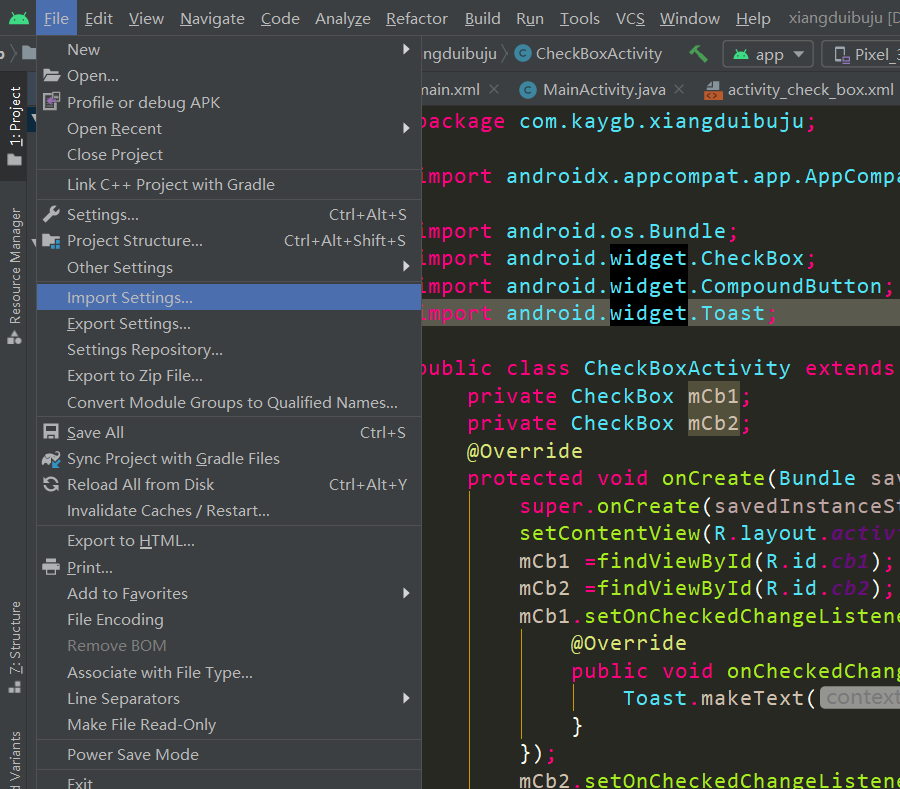
Task: Close the main.xml editor tab
Action: pos(493,90)
